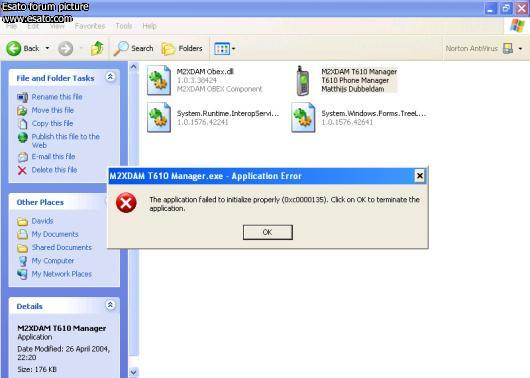The image size is (530, 378).
Task: Click the task pane scroll down arrow
Action: click(x=134, y=372)
